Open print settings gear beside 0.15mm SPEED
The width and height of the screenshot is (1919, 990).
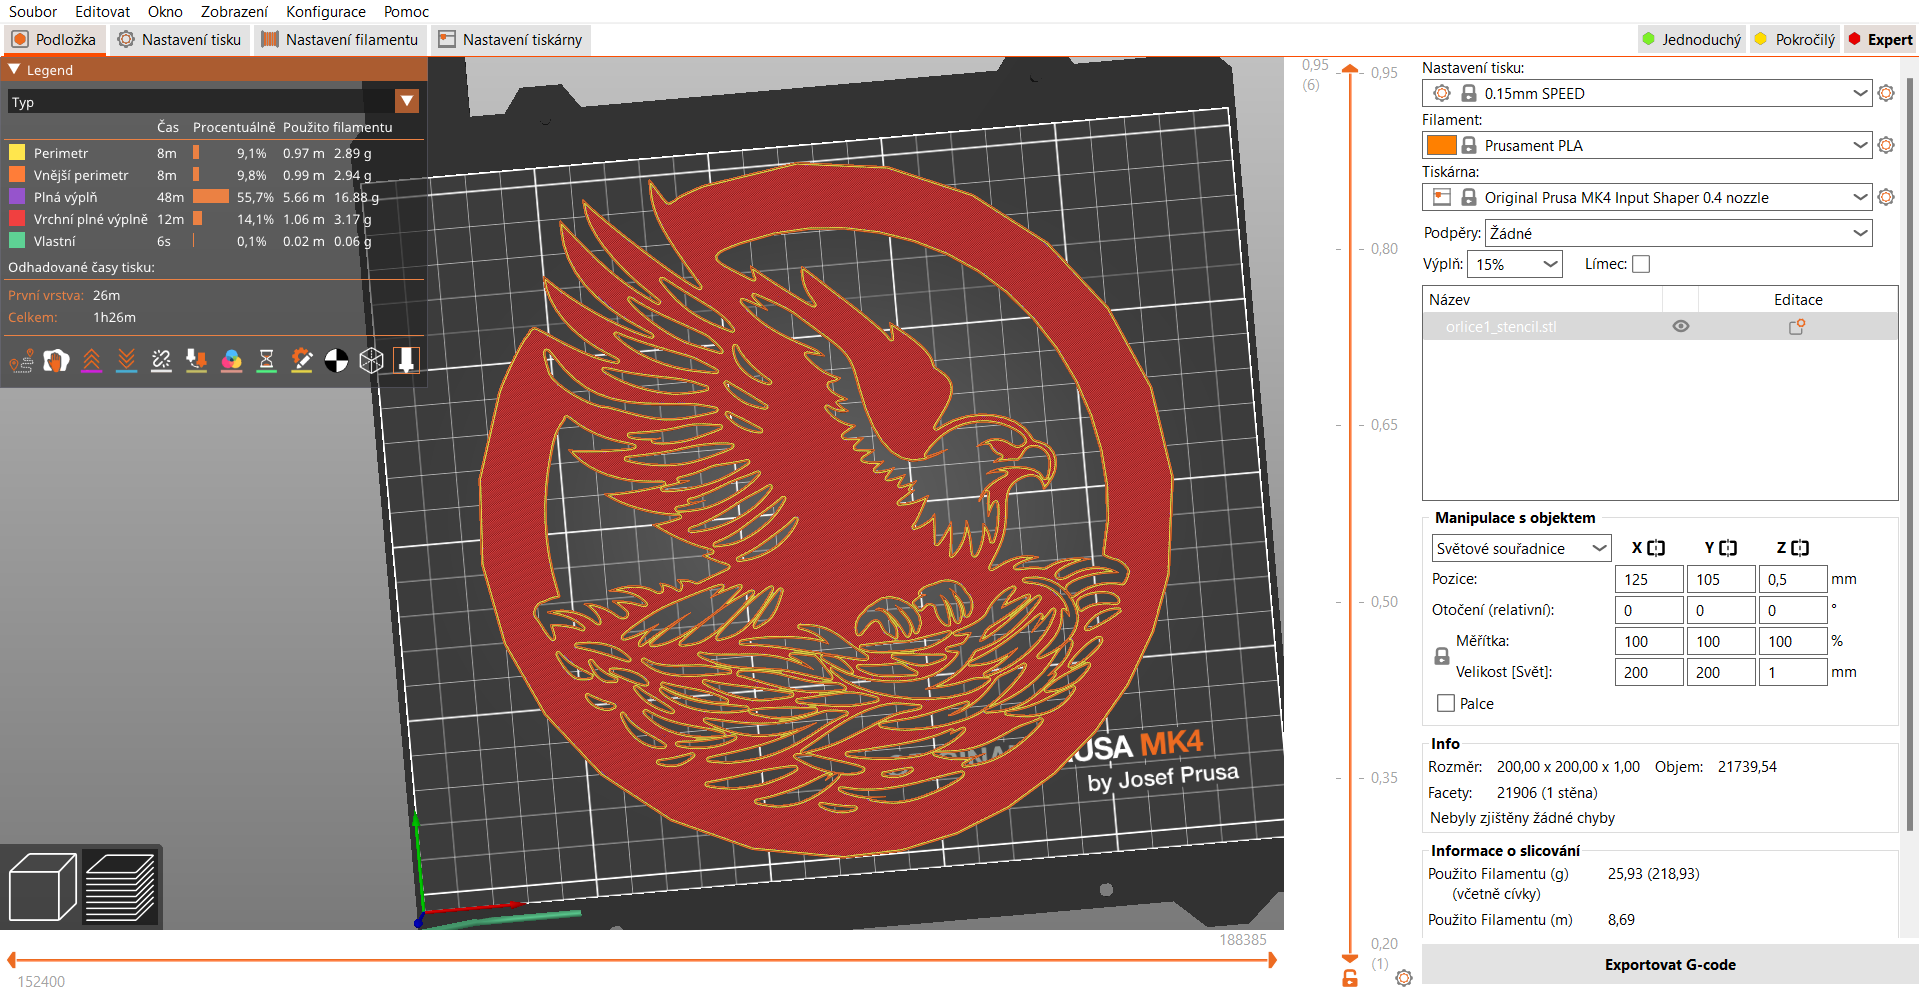click(1886, 93)
